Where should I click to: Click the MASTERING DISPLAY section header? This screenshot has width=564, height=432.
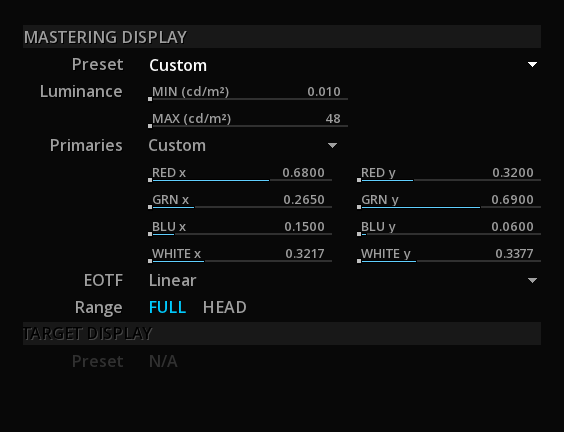[282, 37]
